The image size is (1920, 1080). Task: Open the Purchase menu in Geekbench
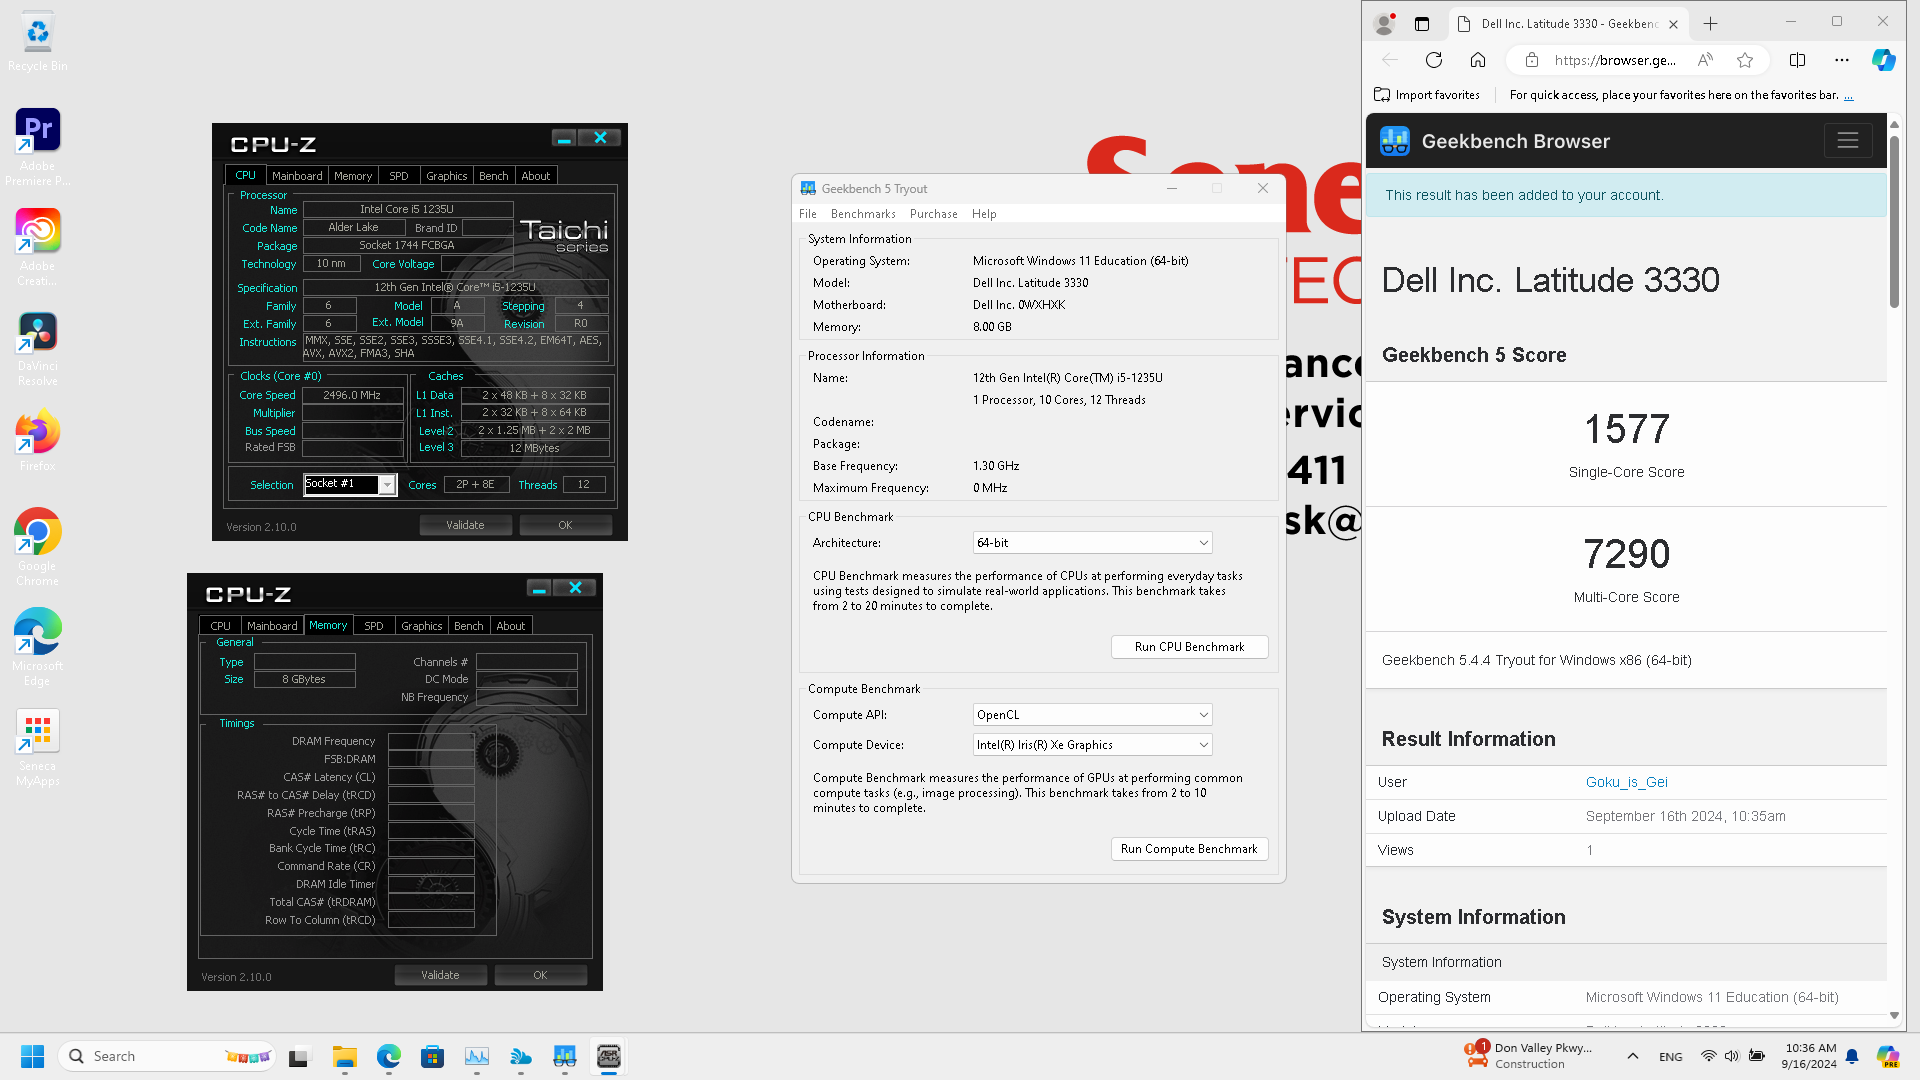click(x=933, y=214)
